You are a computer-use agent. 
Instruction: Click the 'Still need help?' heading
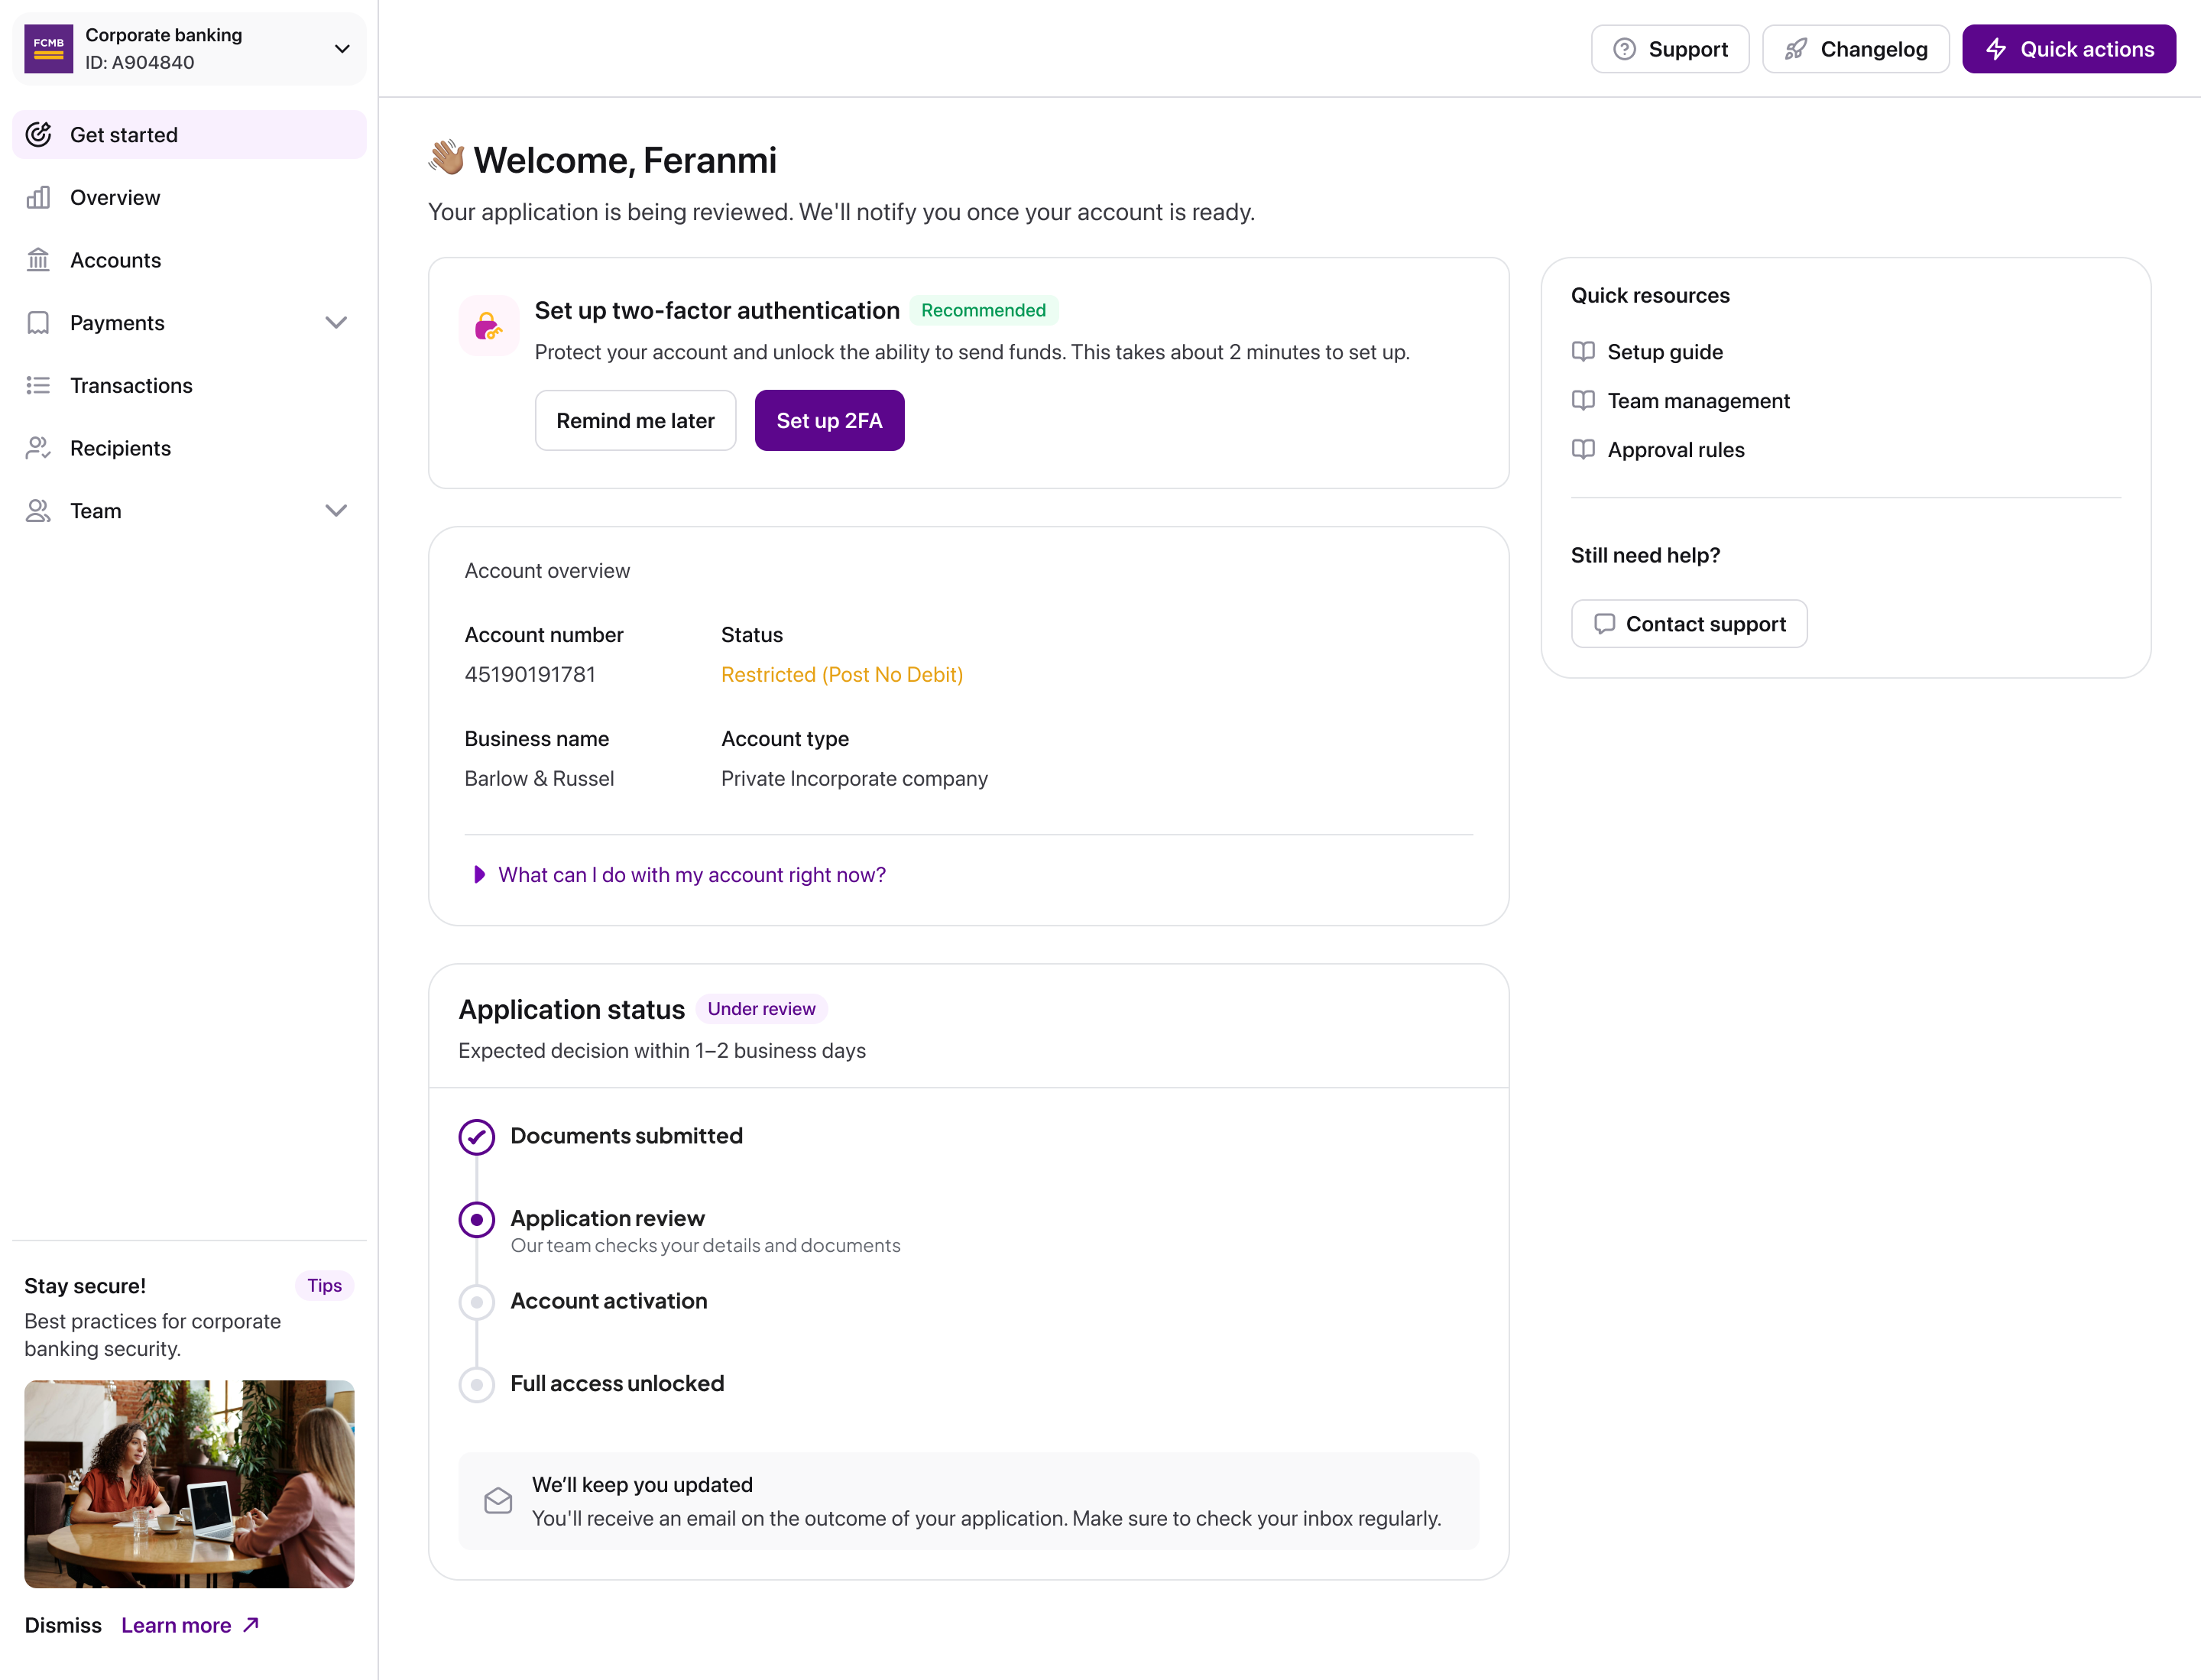pos(1645,555)
